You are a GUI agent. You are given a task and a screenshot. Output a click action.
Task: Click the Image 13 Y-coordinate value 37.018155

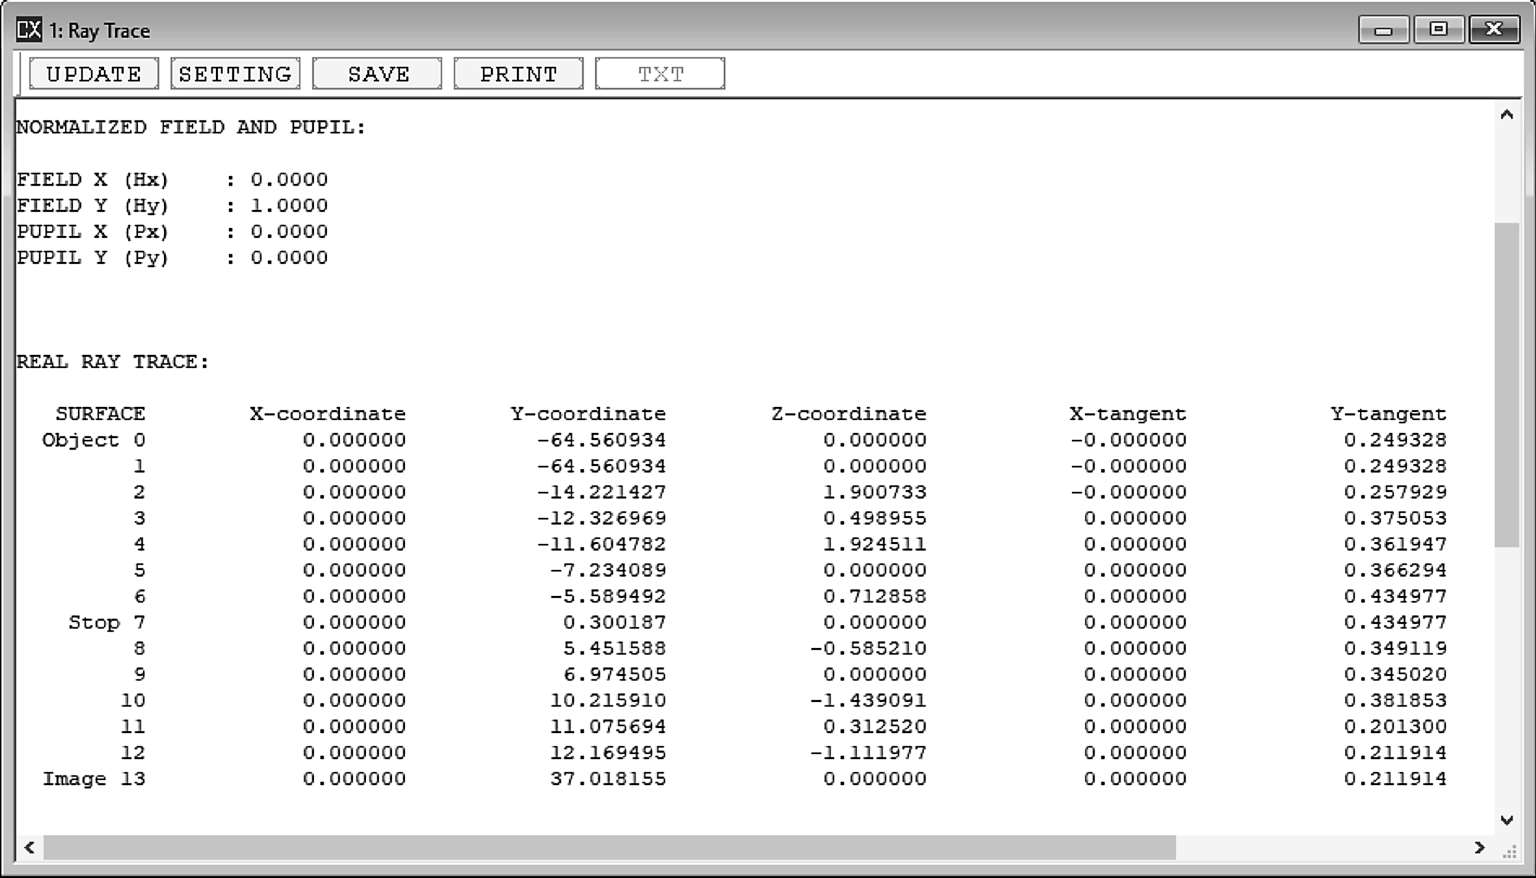(x=607, y=779)
